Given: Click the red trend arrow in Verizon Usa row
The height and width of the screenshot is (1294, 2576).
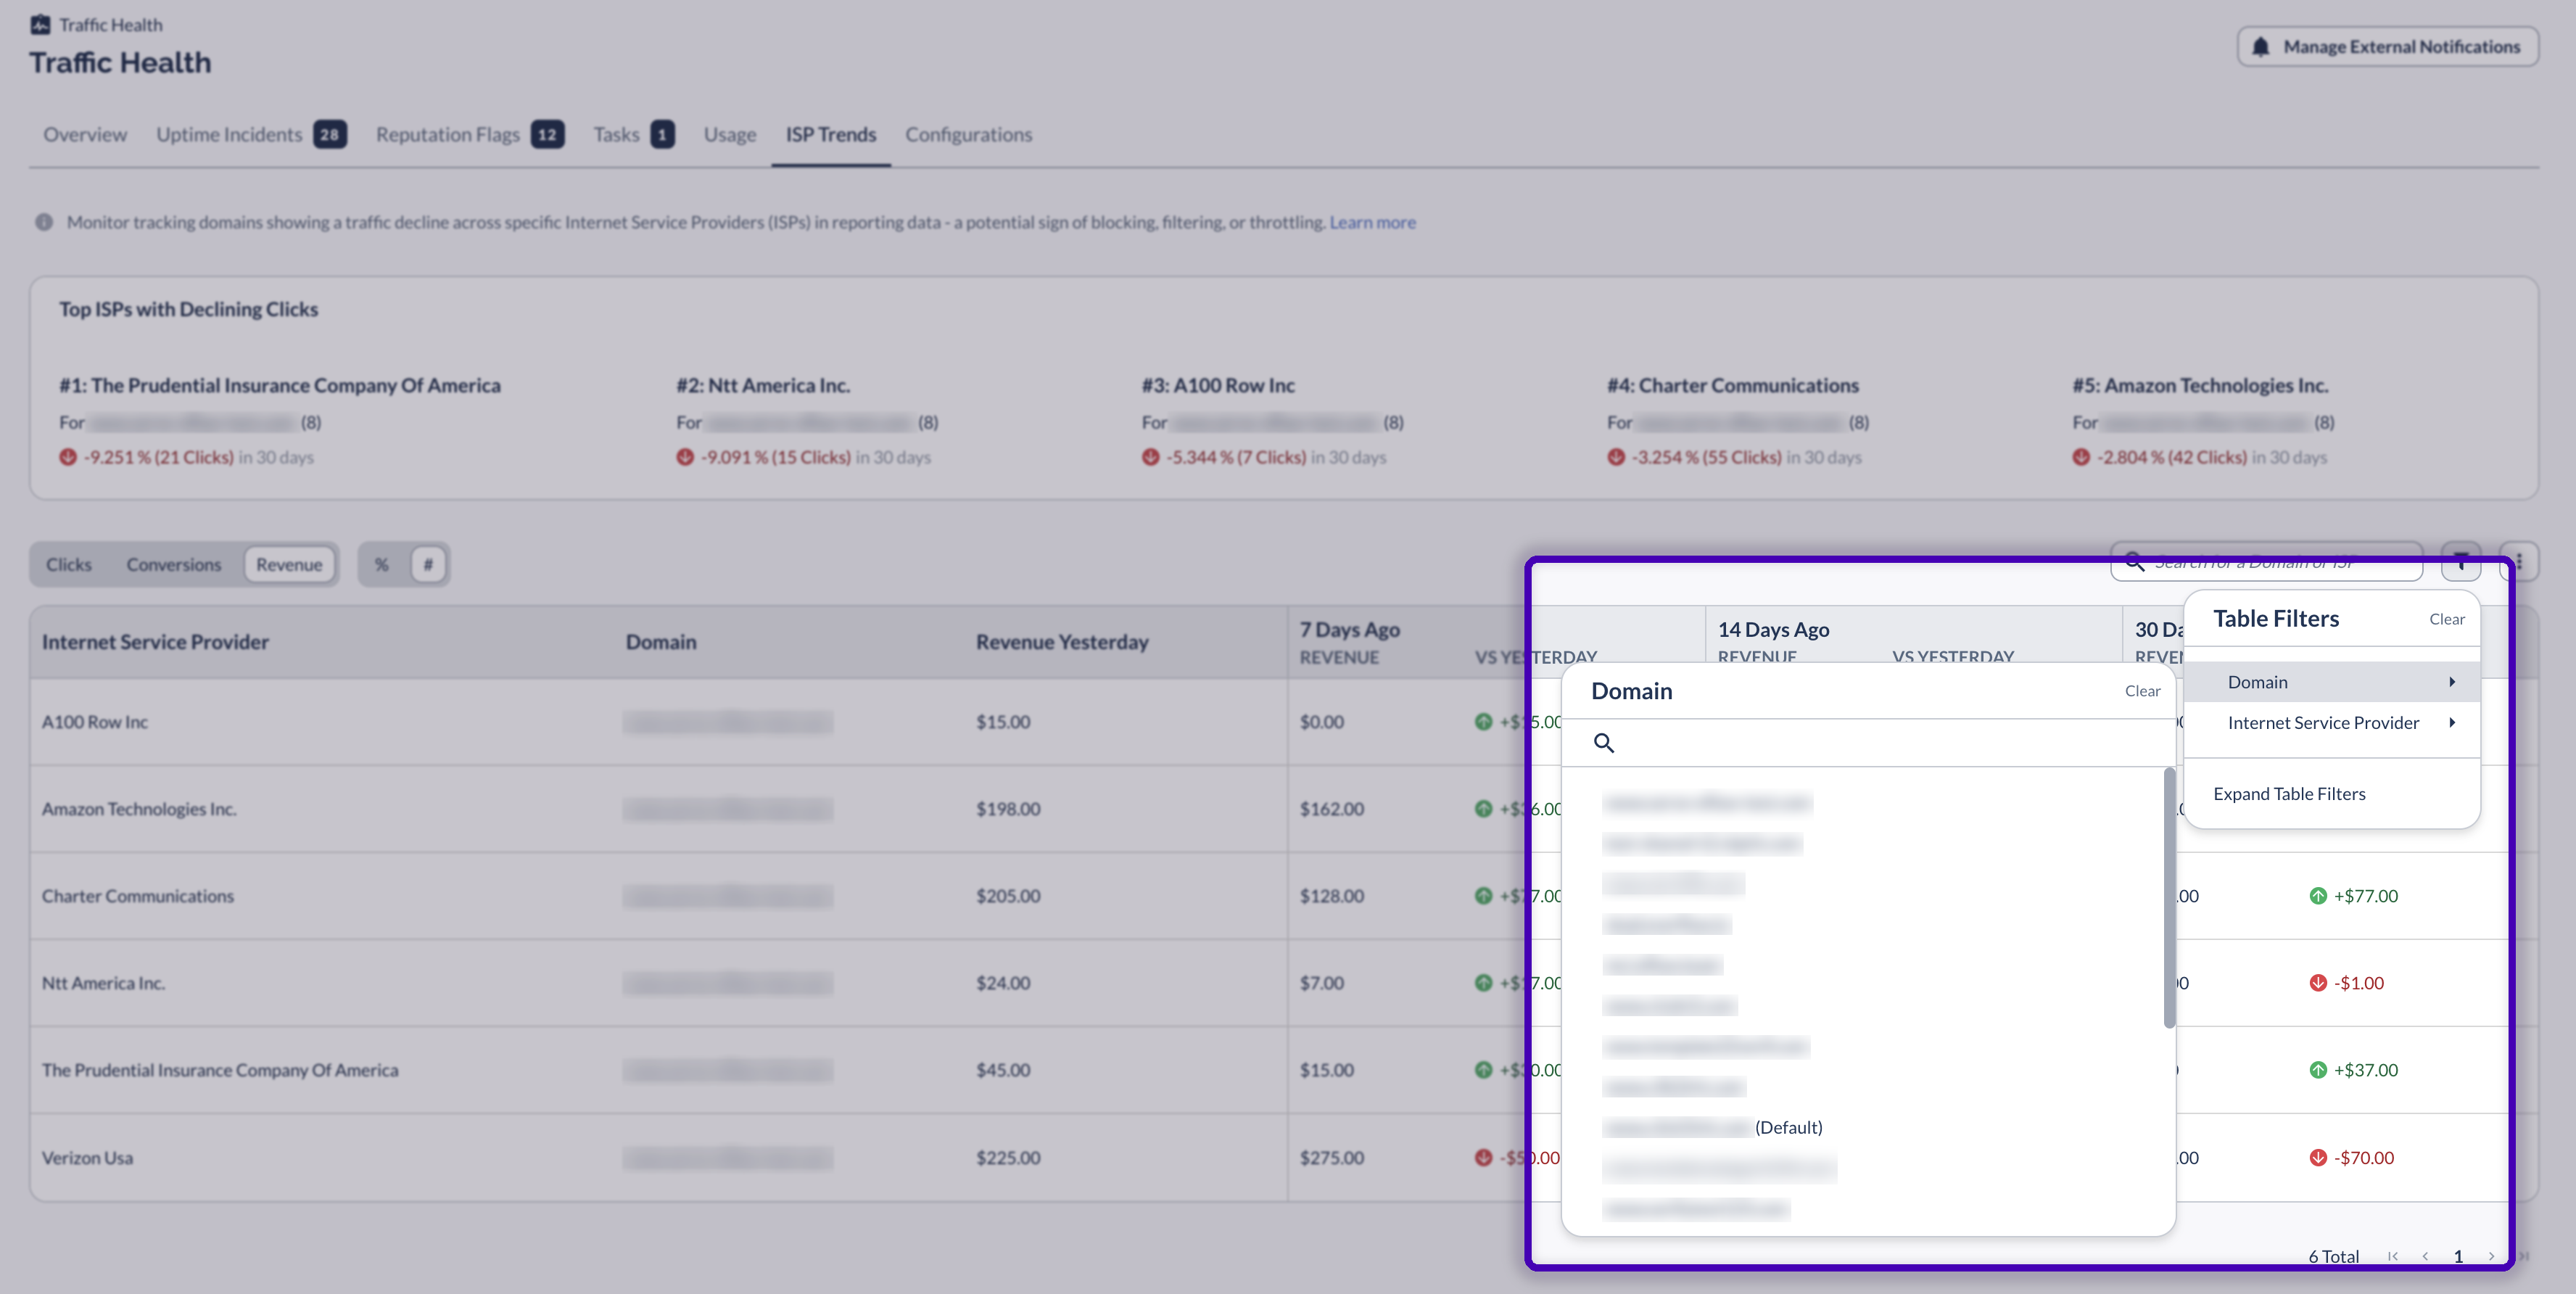Looking at the screenshot, I should [1484, 1158].
